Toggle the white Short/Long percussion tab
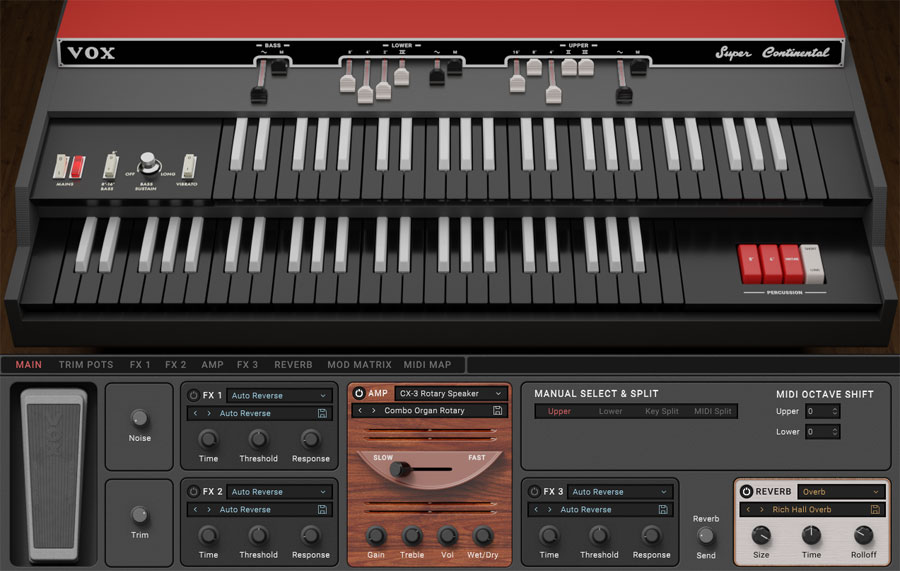 [812, 263]
